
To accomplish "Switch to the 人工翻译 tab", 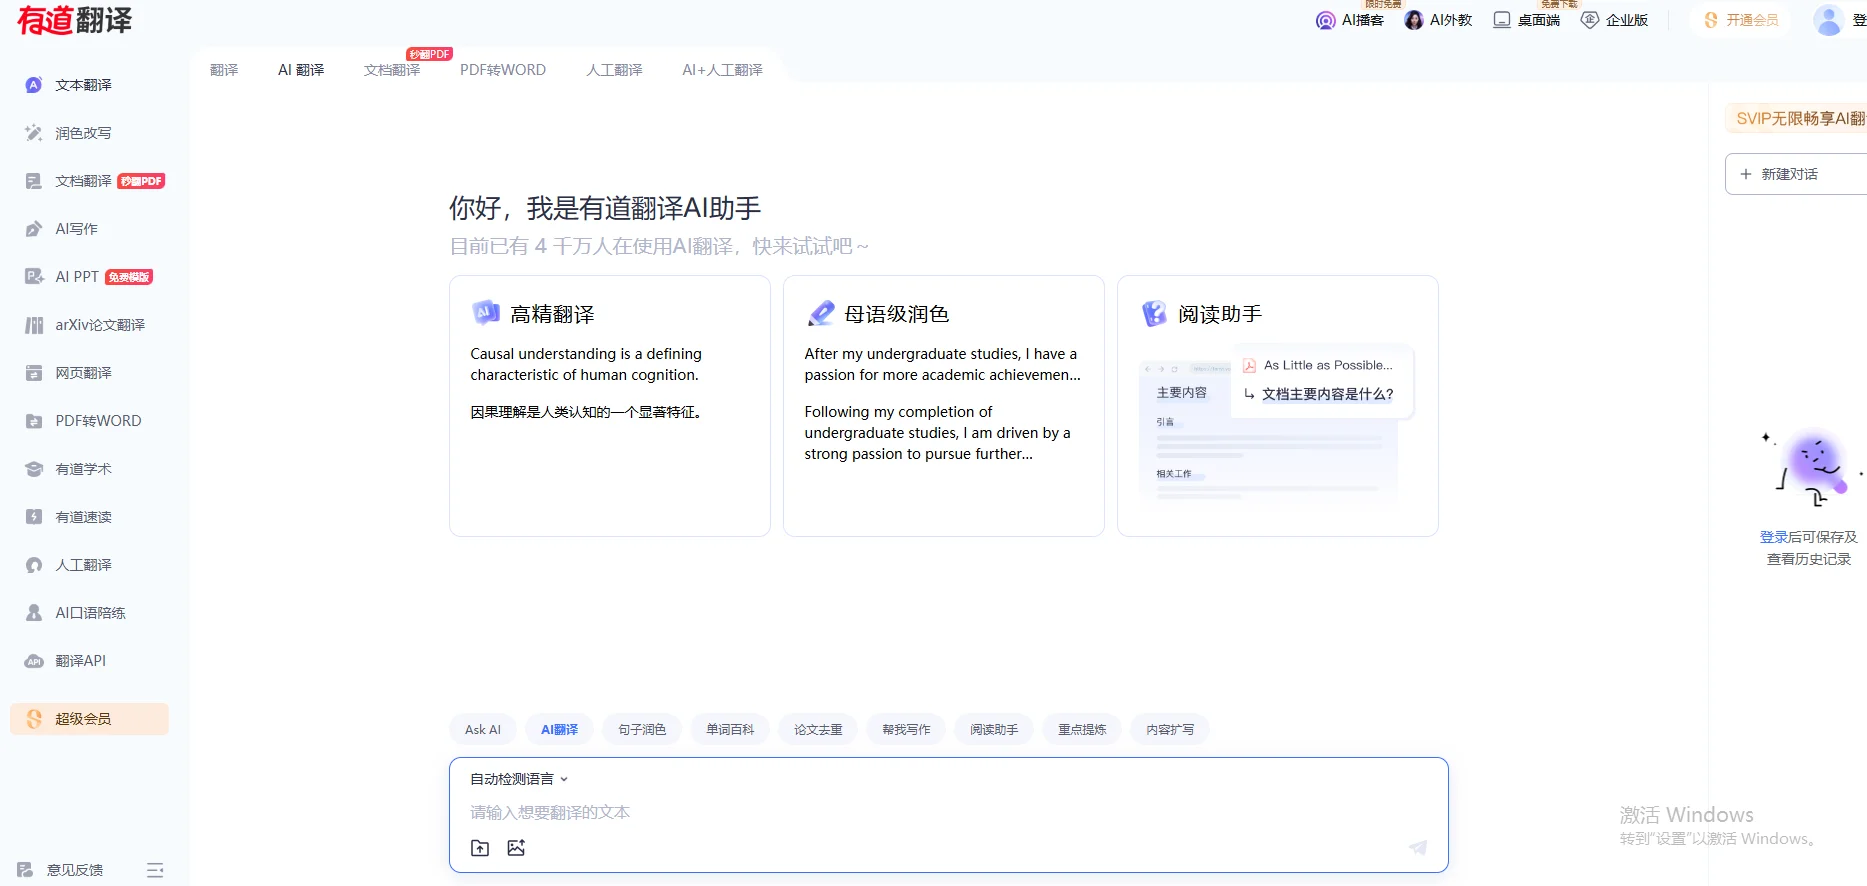I will 614,70.
